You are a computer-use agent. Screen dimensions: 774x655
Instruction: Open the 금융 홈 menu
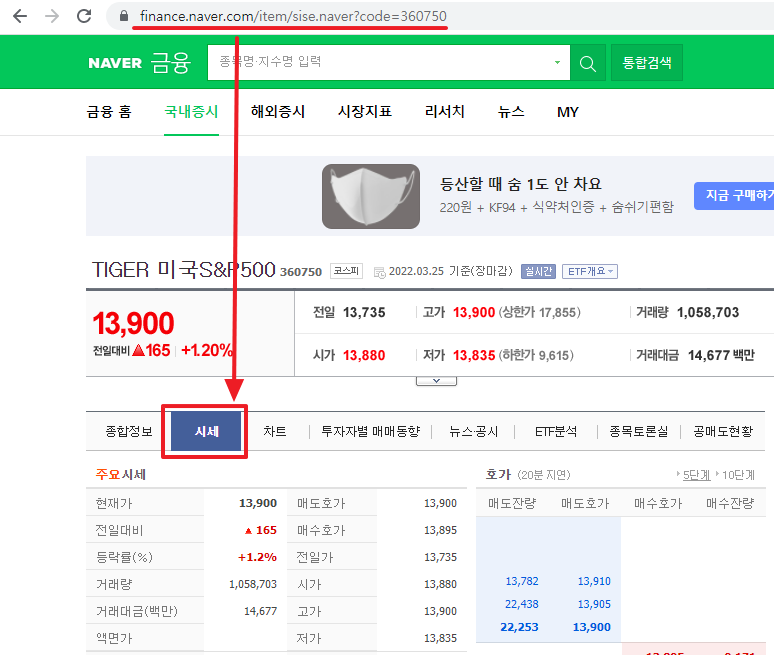pos(109,112)
